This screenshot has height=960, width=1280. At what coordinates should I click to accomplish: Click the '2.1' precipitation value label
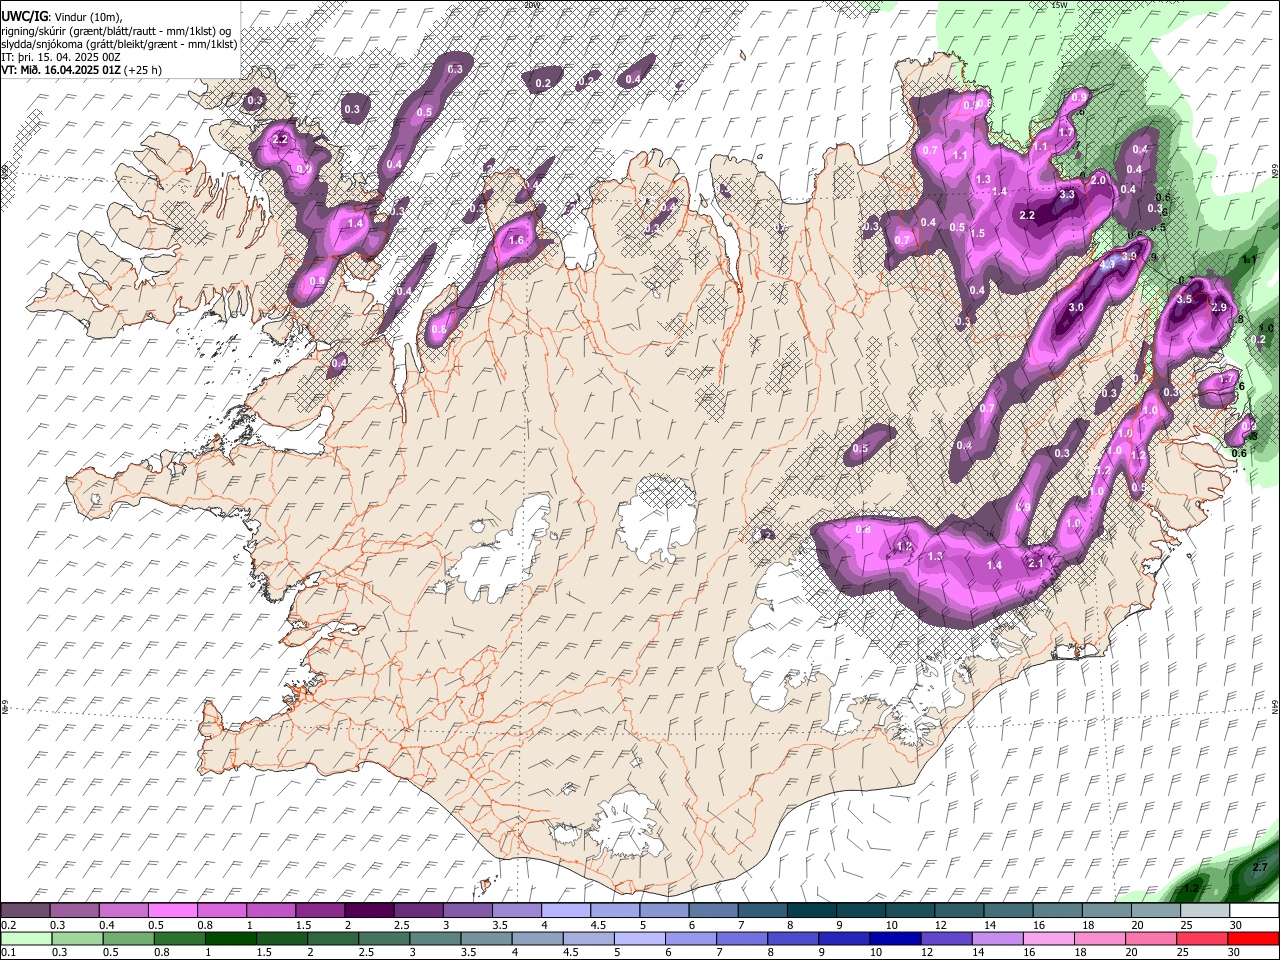1037,563
